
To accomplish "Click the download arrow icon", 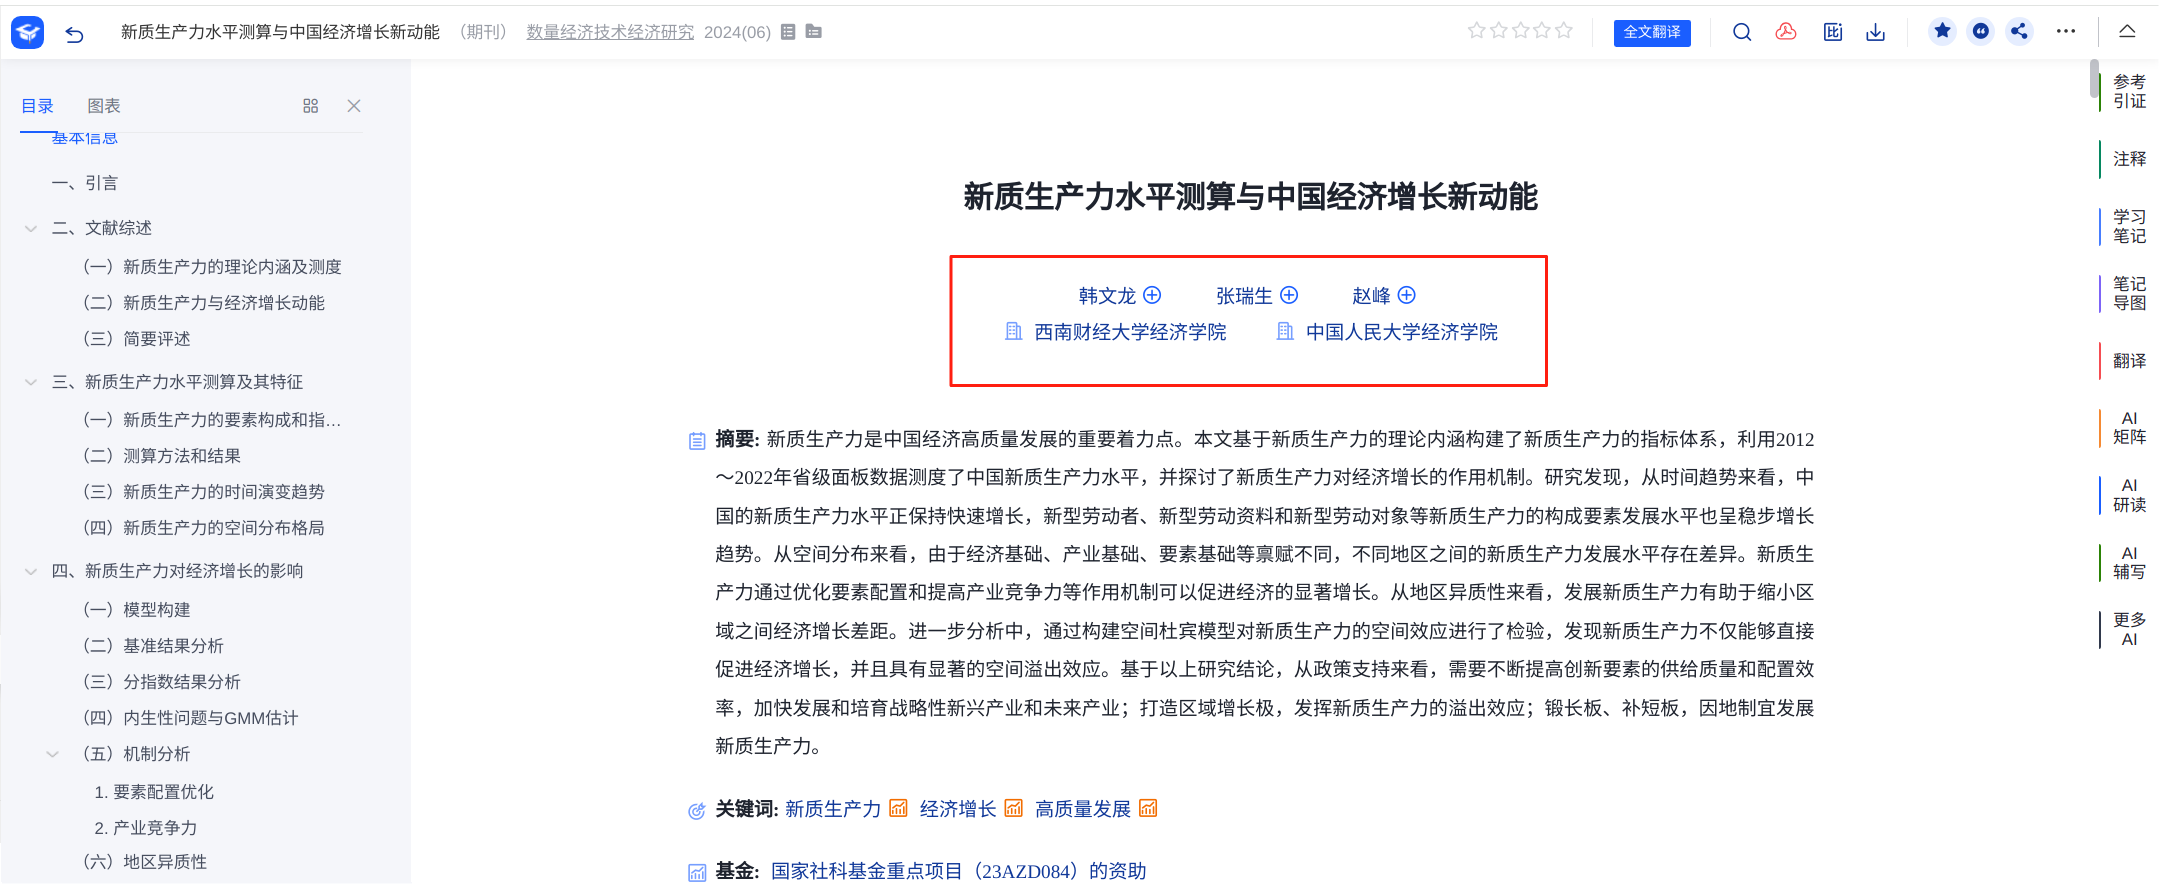I will (1876, 32).
